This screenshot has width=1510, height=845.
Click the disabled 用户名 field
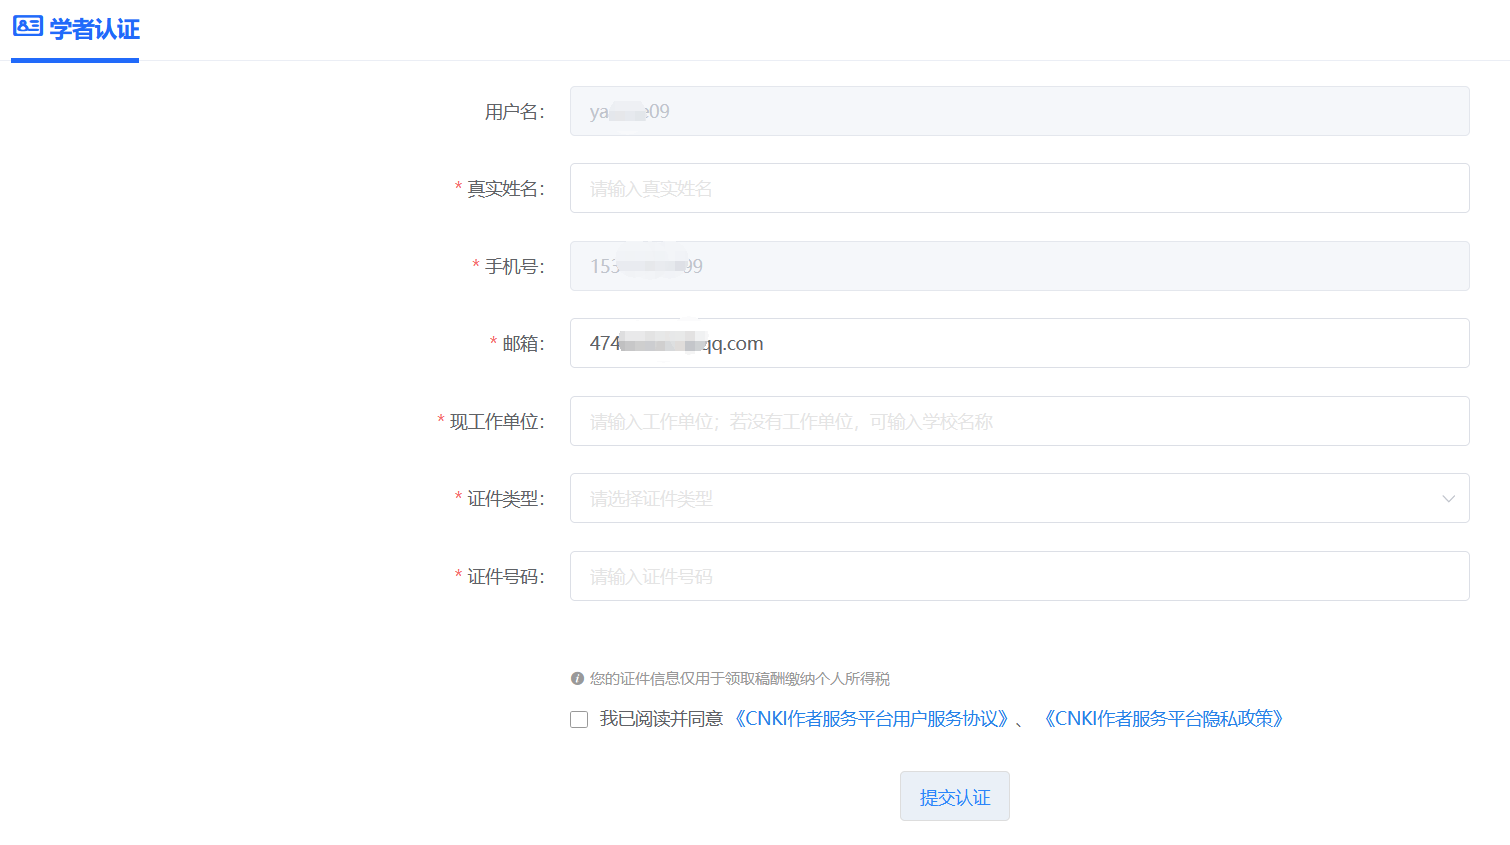coord(1019,111)
